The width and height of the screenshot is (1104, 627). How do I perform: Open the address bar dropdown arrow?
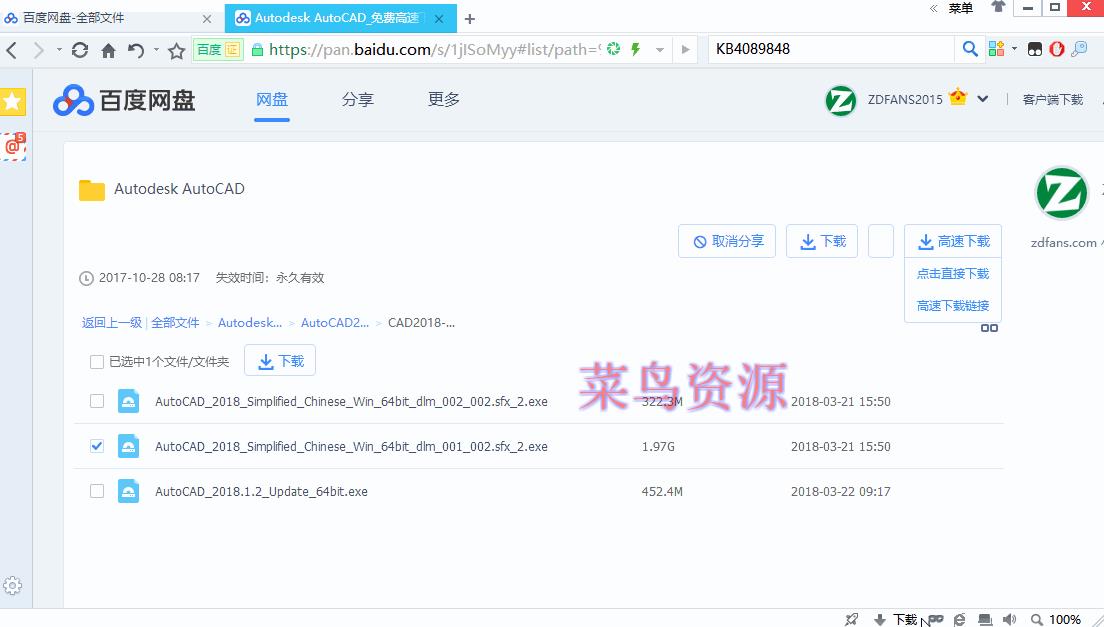[660, 48]
